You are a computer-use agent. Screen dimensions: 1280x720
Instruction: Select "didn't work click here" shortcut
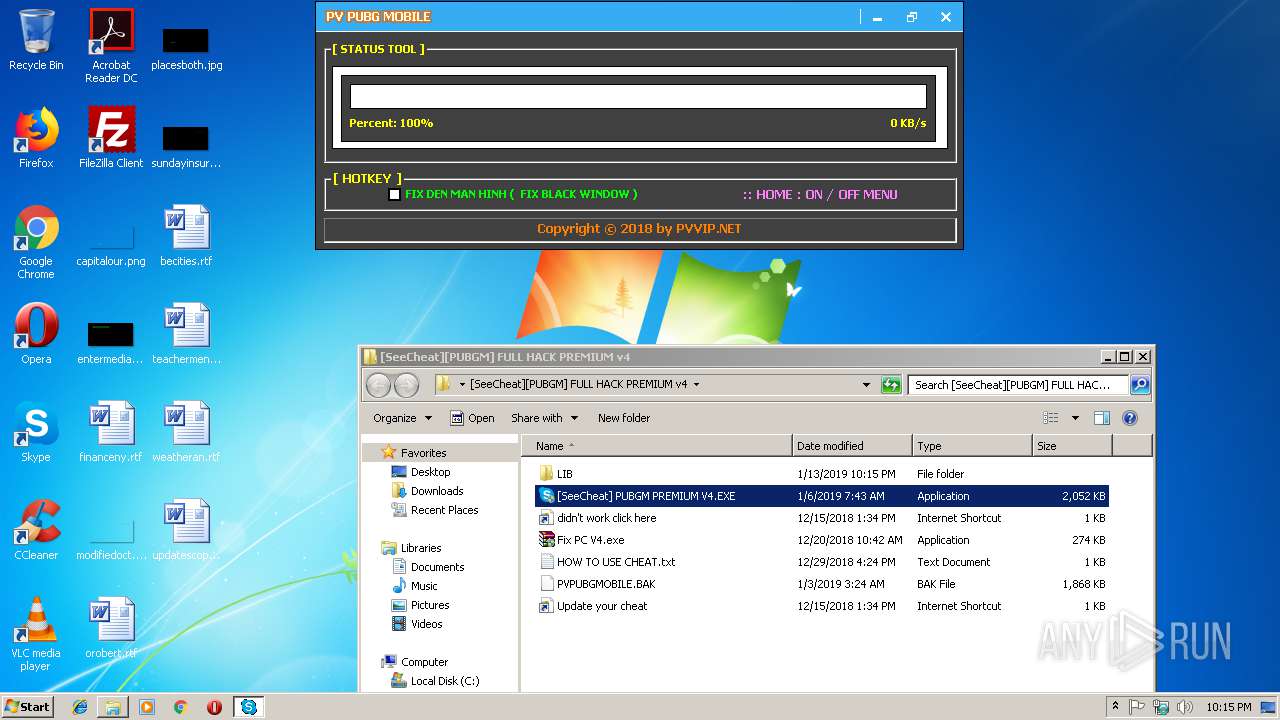(822, 518)
